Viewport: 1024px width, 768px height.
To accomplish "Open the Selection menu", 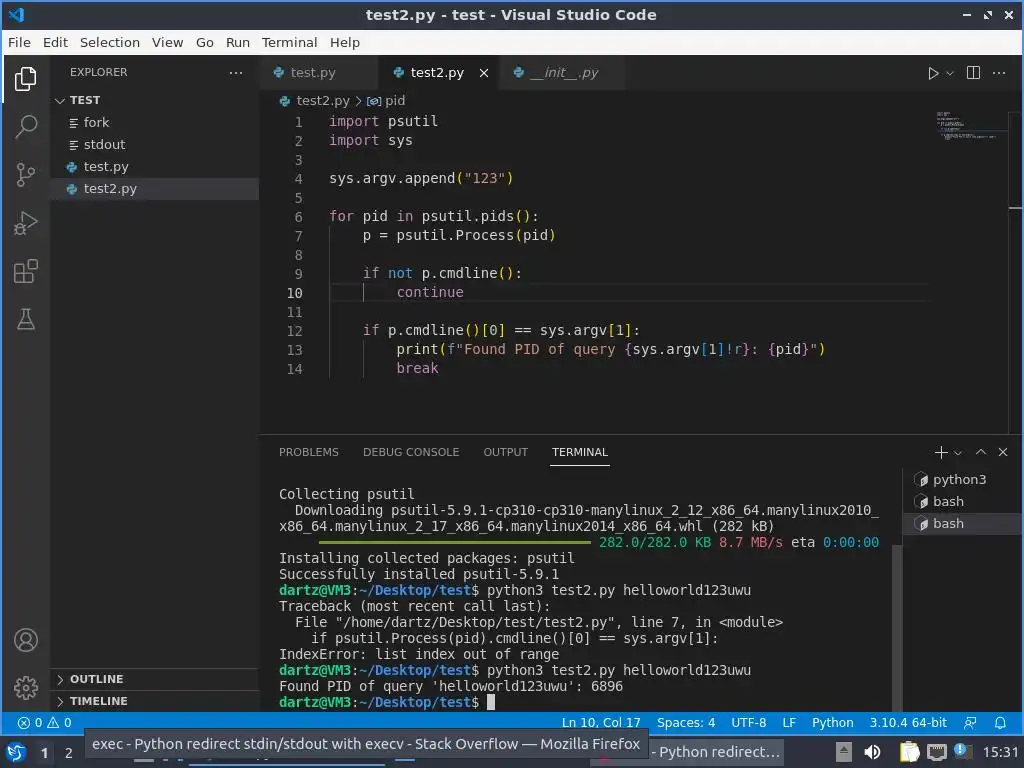I will [110, 42].
